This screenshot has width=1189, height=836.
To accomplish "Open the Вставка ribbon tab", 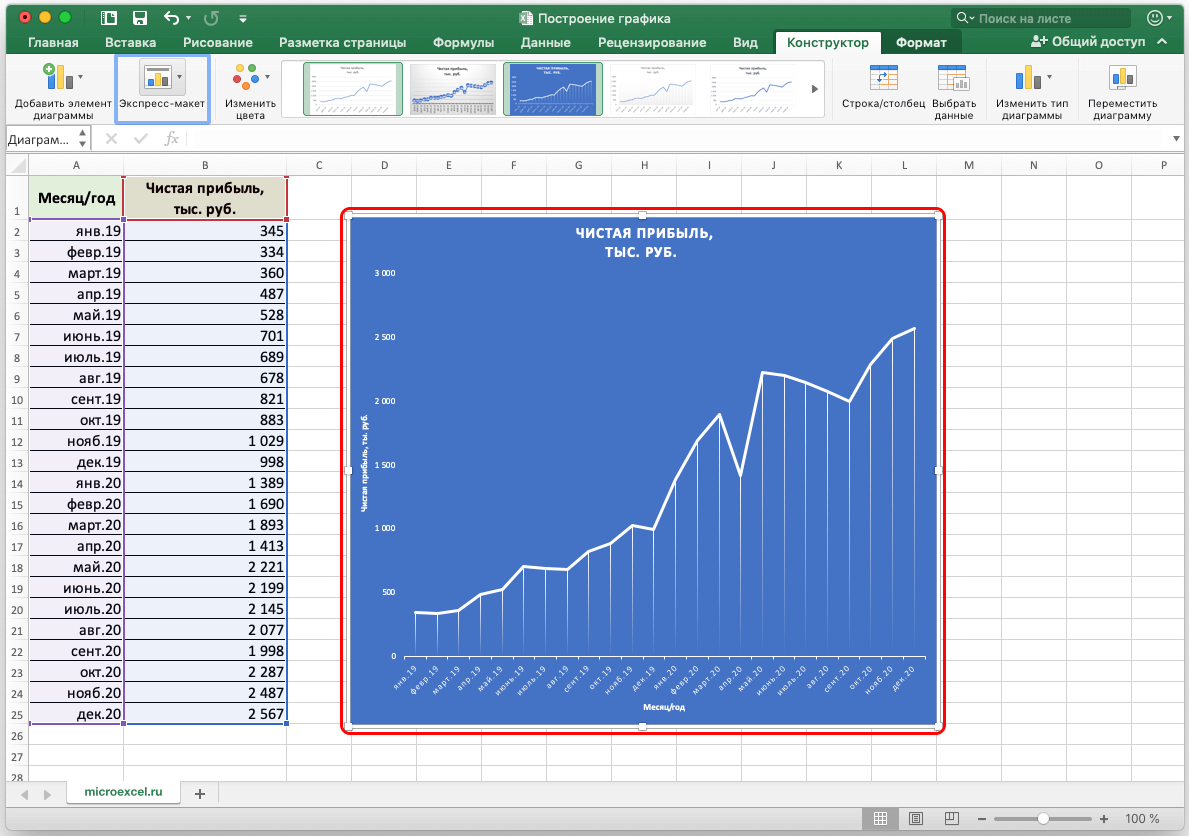I will tap(130, 42).
